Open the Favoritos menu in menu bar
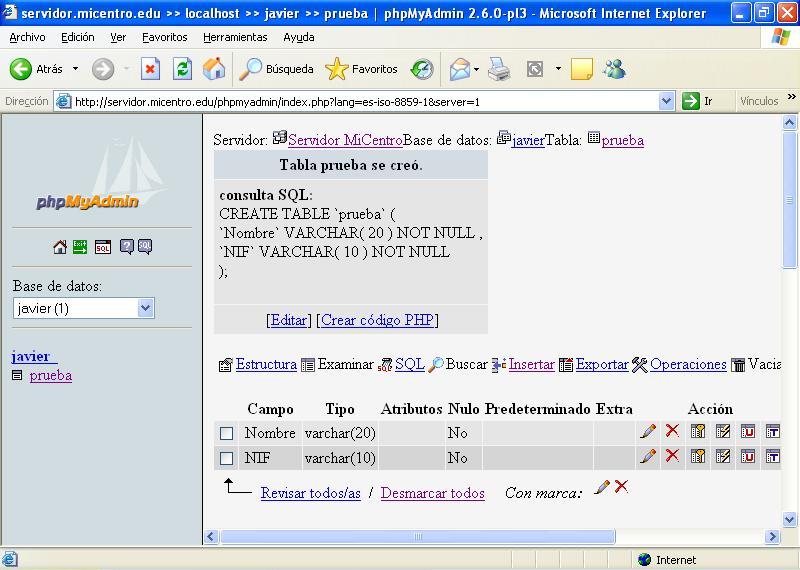The width and height of the screenshot is (800, 570). (164, 37)
